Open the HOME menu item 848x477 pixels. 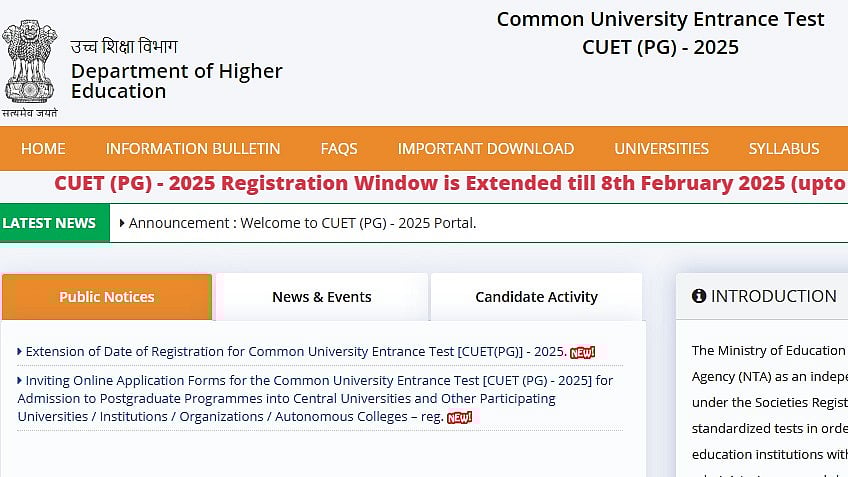coord(43,149)
